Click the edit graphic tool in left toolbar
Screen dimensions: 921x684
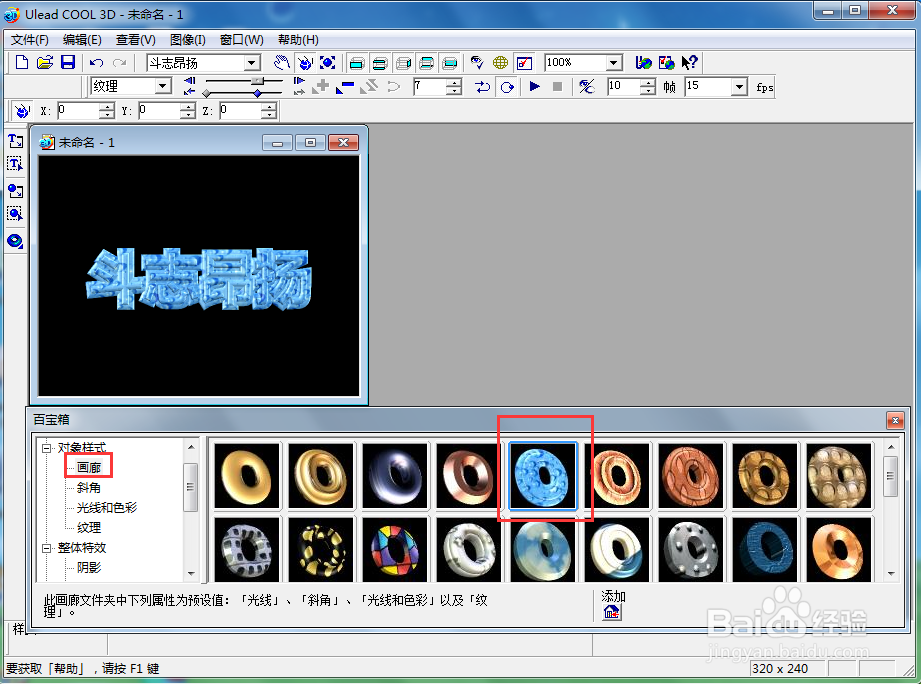click(15, 214)
